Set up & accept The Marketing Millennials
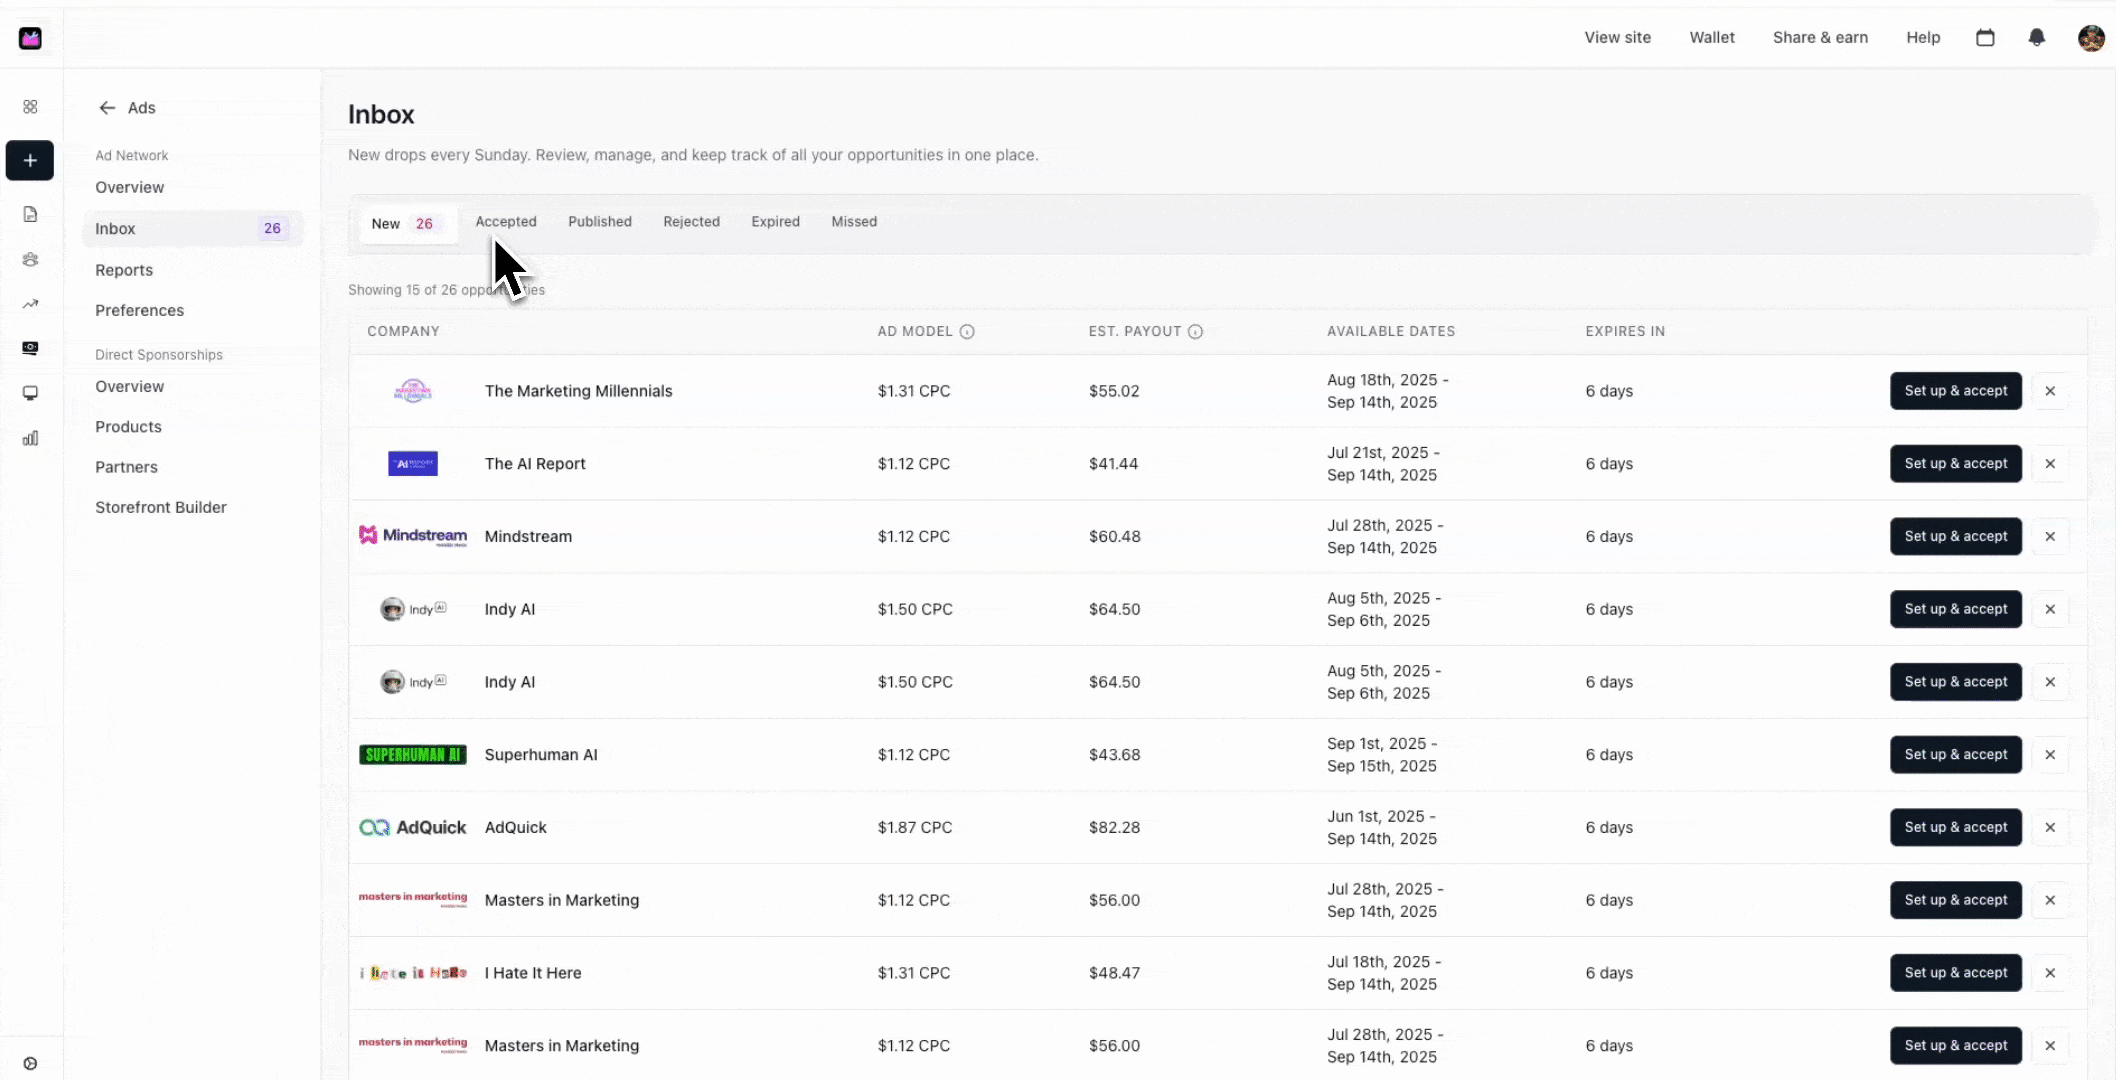The width and height of the screenshot is (2116, 1080). pyautogui.click(x=1956, y=391)
